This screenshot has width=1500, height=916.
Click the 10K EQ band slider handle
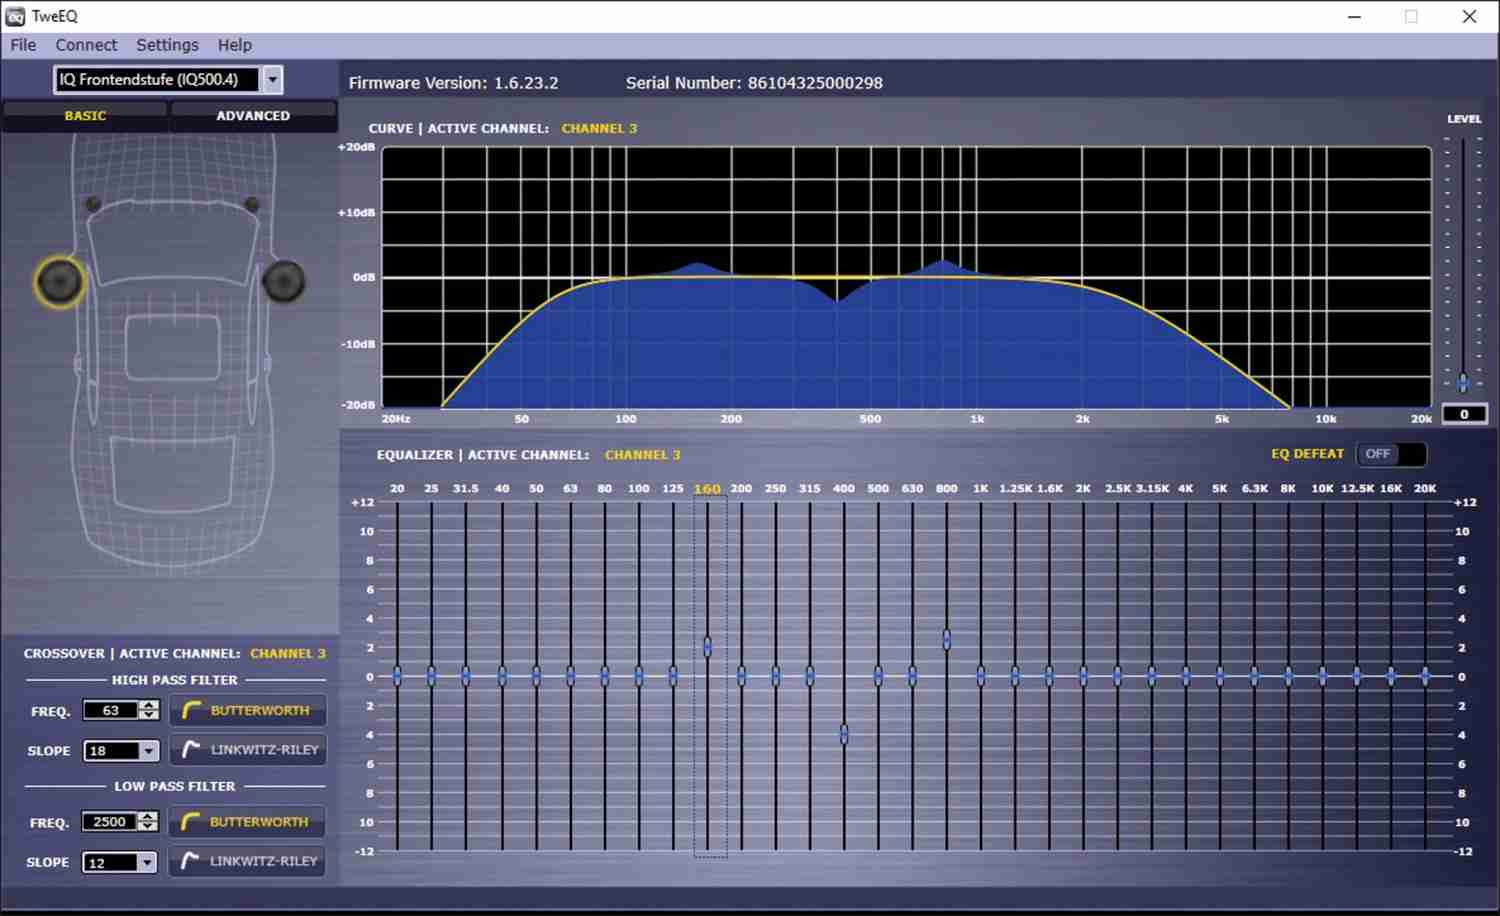[1322, 676]
